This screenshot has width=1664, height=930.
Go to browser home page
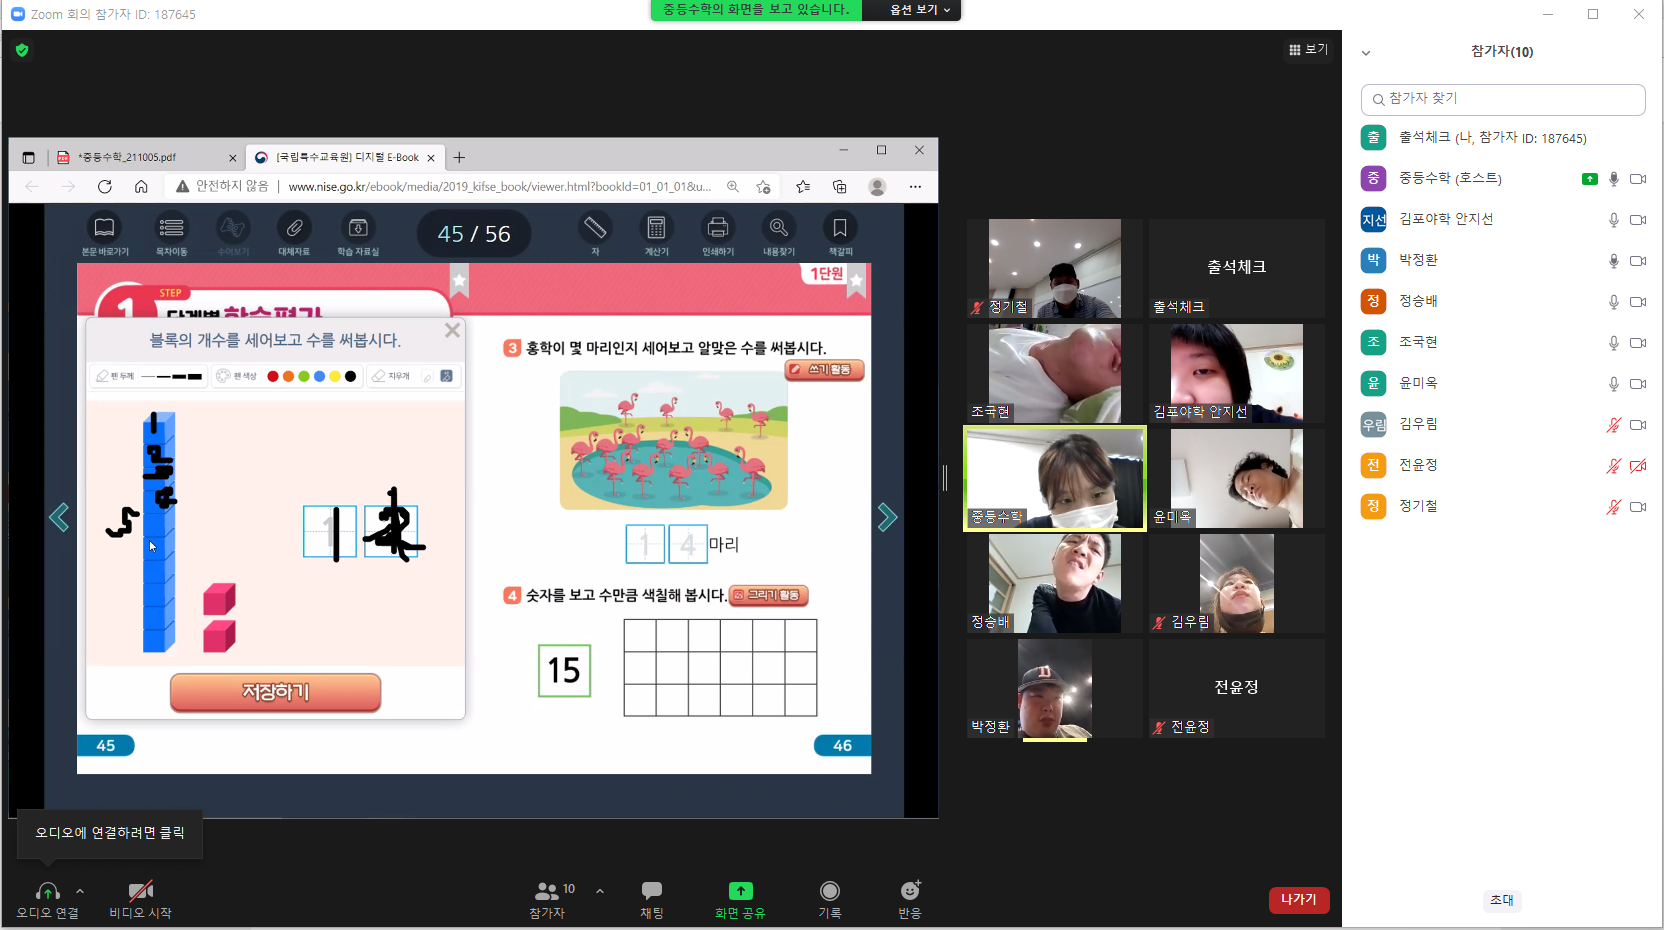coord(141,186)
